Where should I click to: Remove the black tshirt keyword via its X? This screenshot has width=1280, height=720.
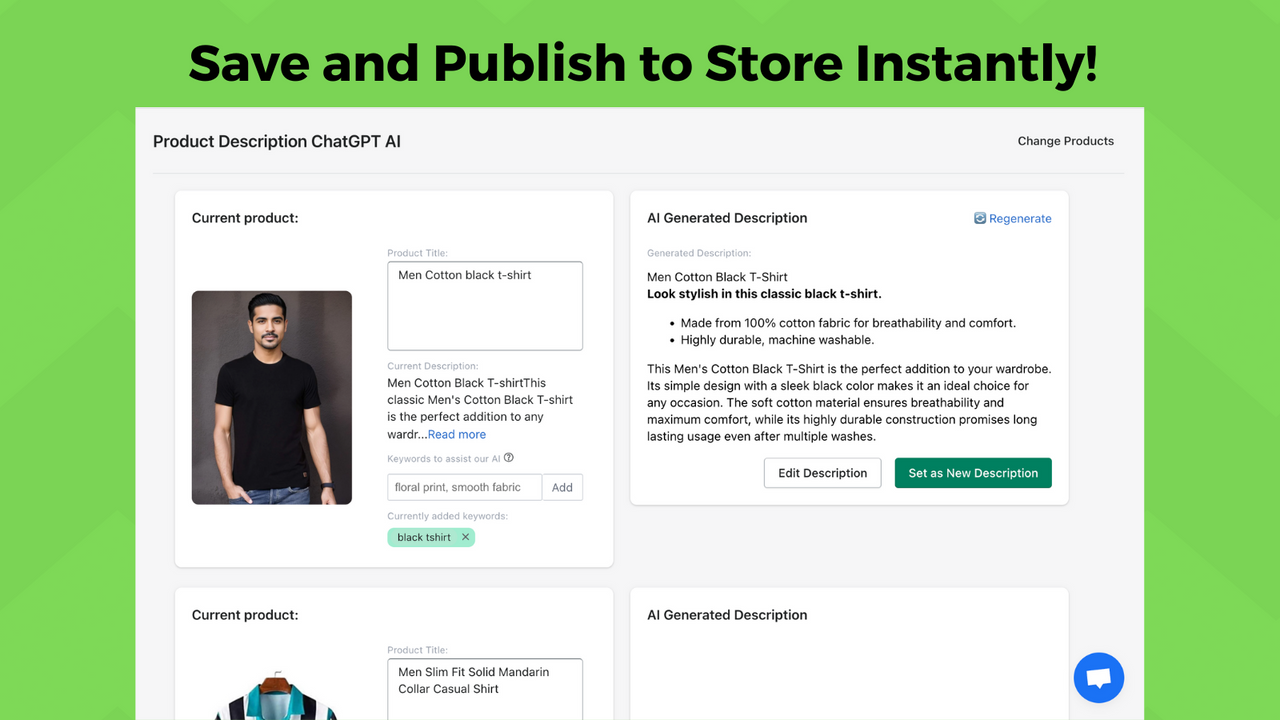(x=465, y=537)
